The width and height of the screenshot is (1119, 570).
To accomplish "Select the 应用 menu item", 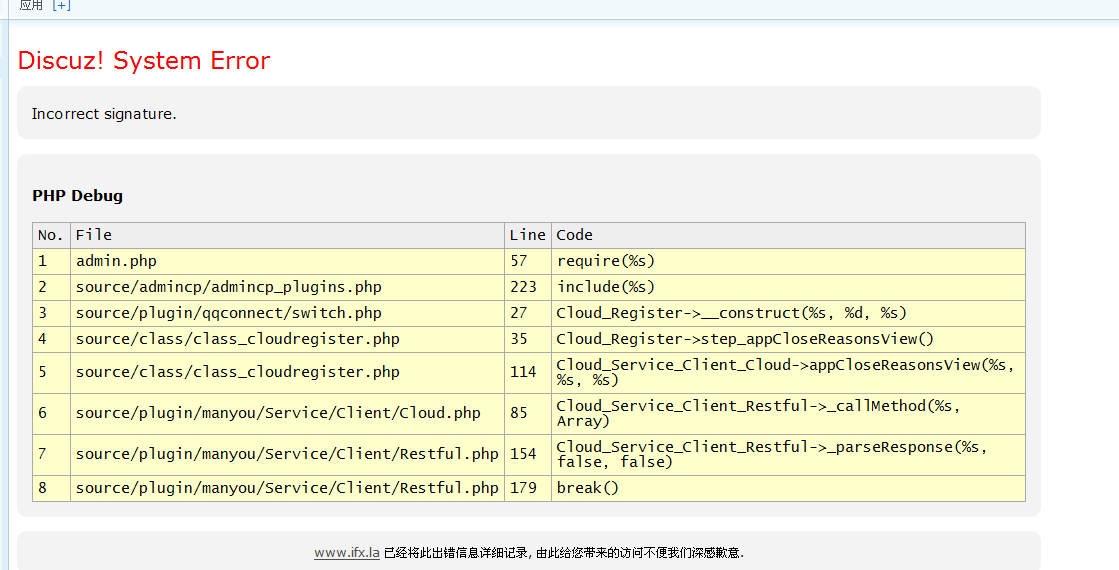I will (x=31, y=5).
